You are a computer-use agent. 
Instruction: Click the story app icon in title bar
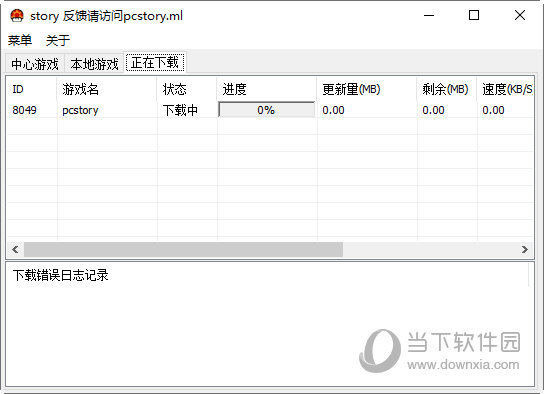click(17, 16)
